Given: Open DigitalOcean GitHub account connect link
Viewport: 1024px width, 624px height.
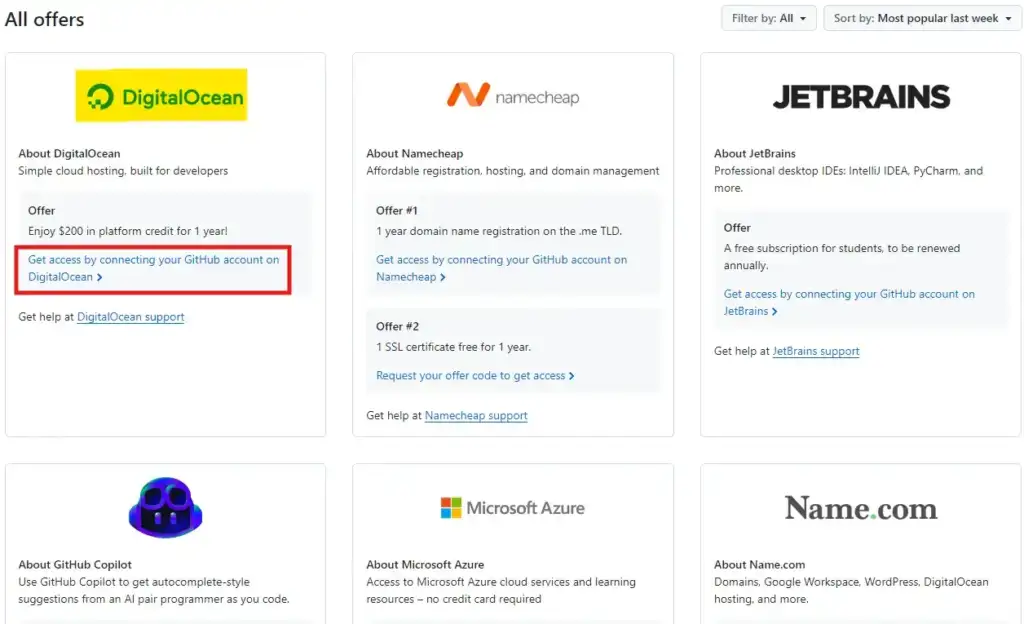Looking at the screenshot, I should (153, 268).
